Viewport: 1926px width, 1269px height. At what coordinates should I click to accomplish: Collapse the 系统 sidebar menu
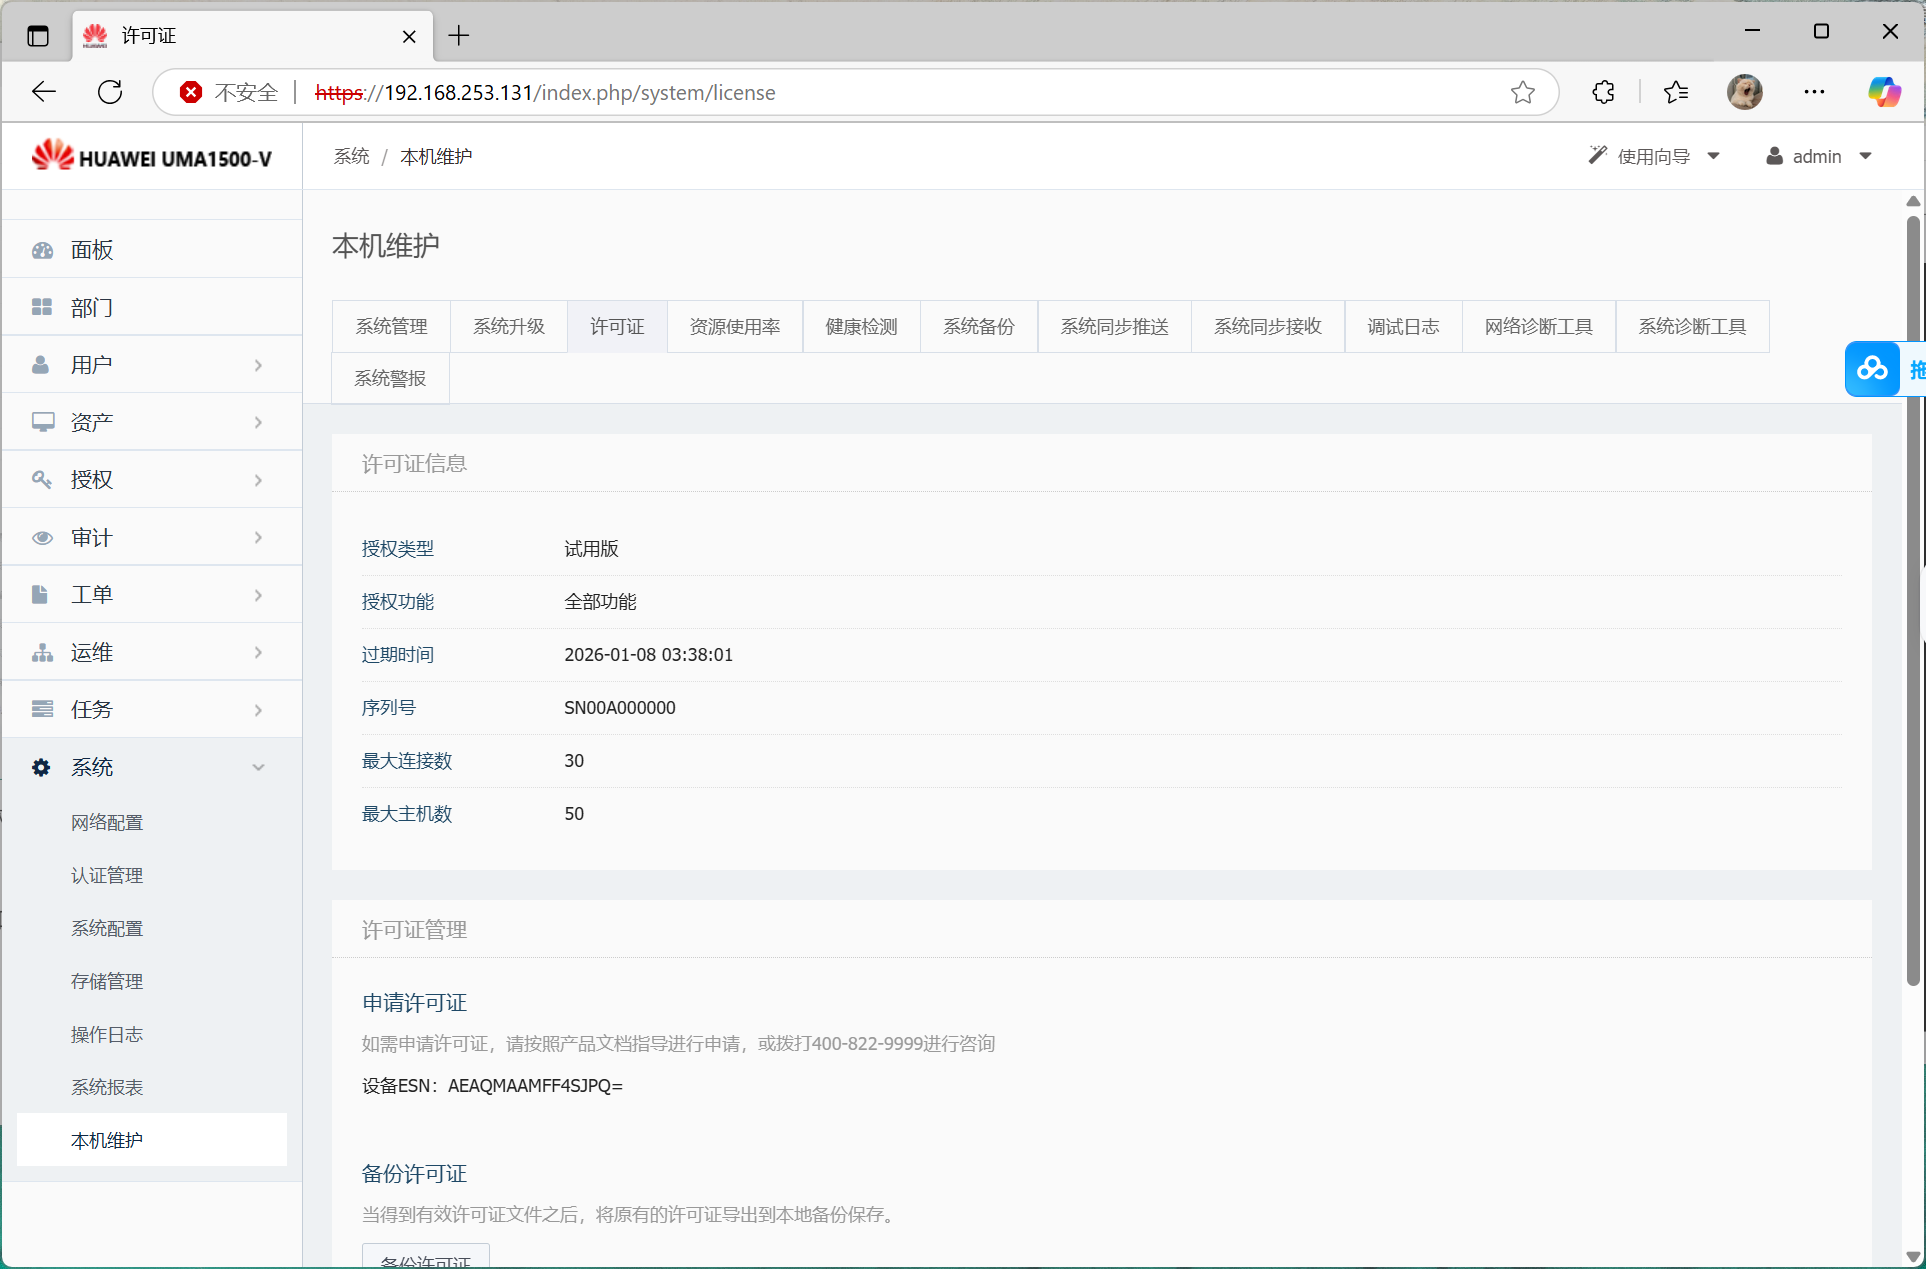tap(151, 768)
